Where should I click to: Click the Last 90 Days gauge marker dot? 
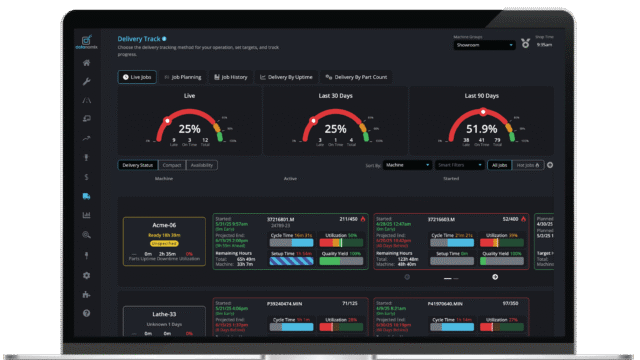coord(483,111)
